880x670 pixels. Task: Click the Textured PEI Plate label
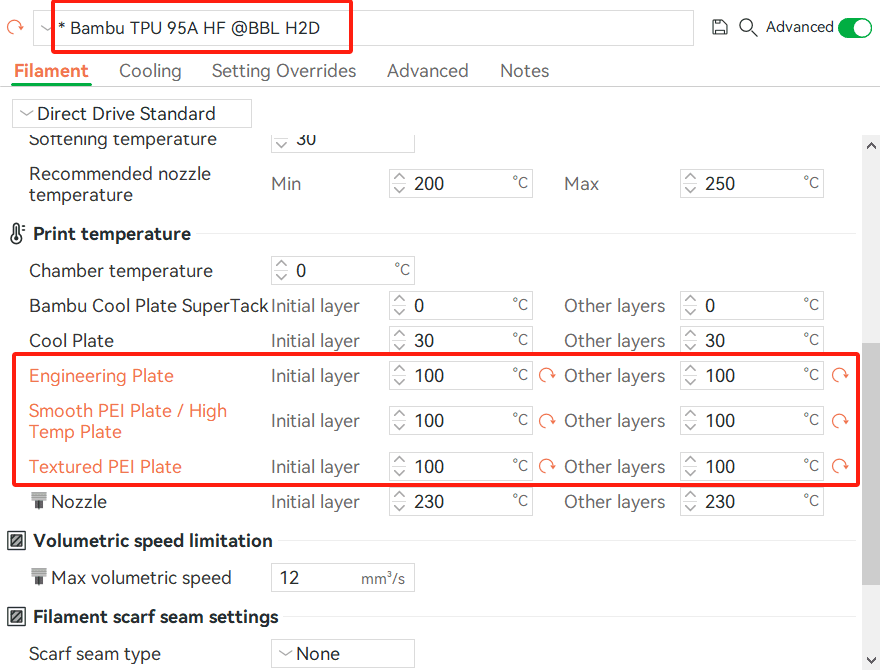106,466
